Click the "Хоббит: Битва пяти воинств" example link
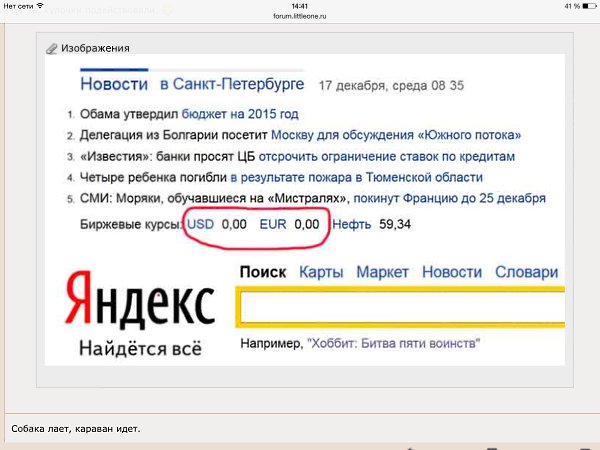The width and height of the screenshot is (600, 450). 393,344
